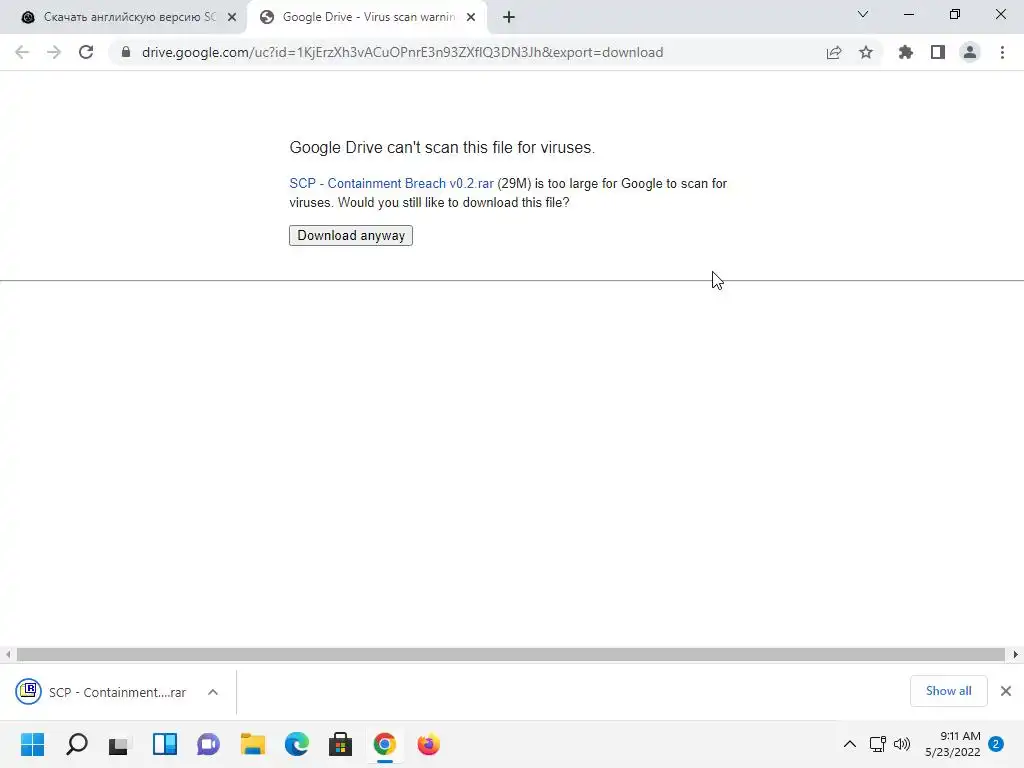Share this page icon

click(834, 52)
